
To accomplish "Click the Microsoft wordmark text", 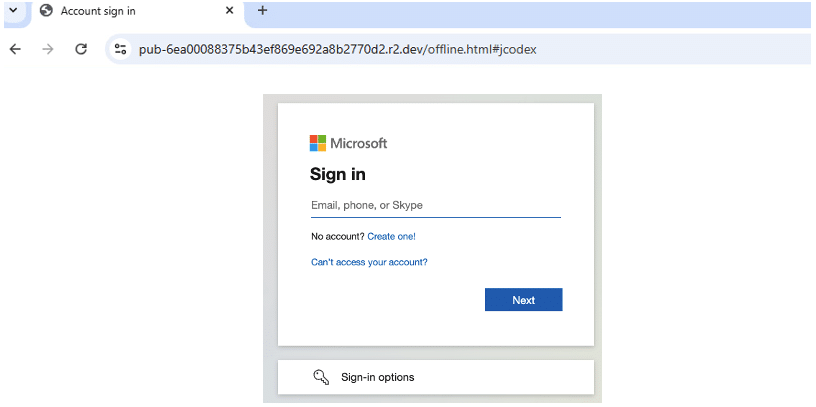I will (x=359, y=143).
